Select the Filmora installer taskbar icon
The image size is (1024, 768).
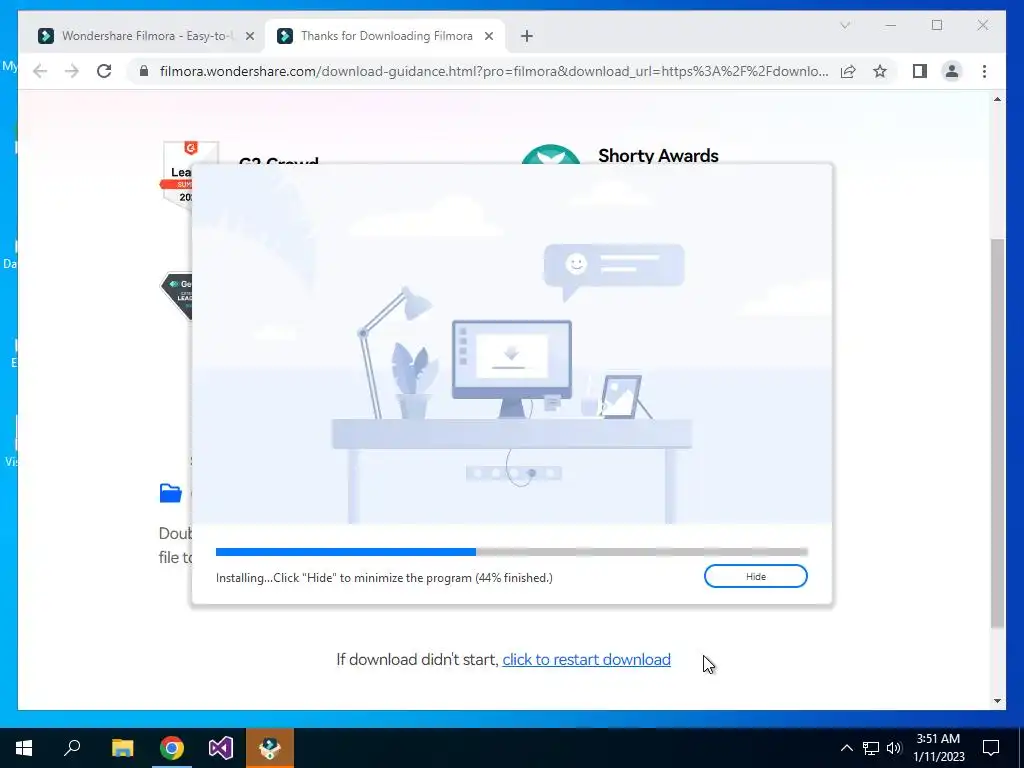click(270, 748)
